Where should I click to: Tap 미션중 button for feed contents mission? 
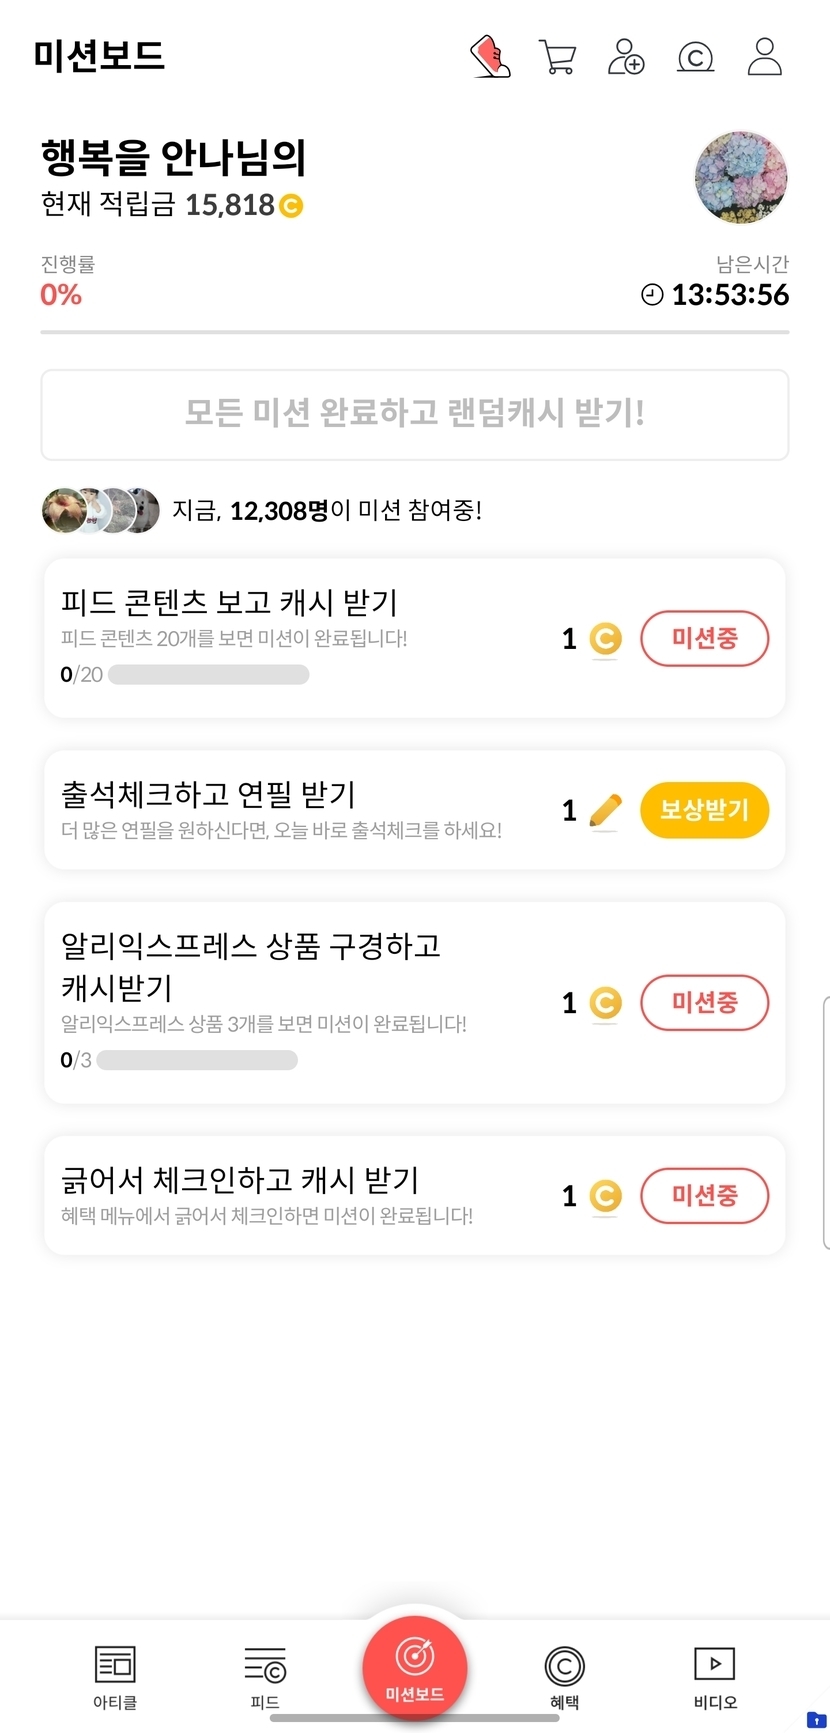(x=704, y=638)
